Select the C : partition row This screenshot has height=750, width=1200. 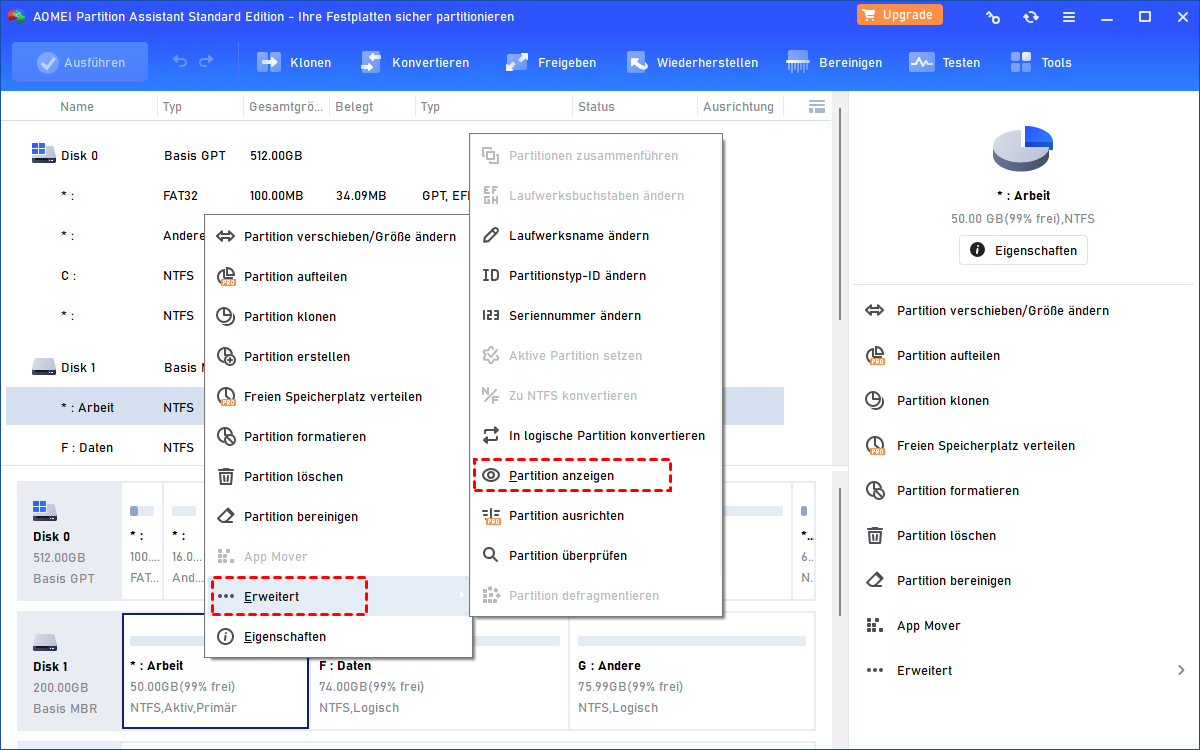(x=106, y=276)
